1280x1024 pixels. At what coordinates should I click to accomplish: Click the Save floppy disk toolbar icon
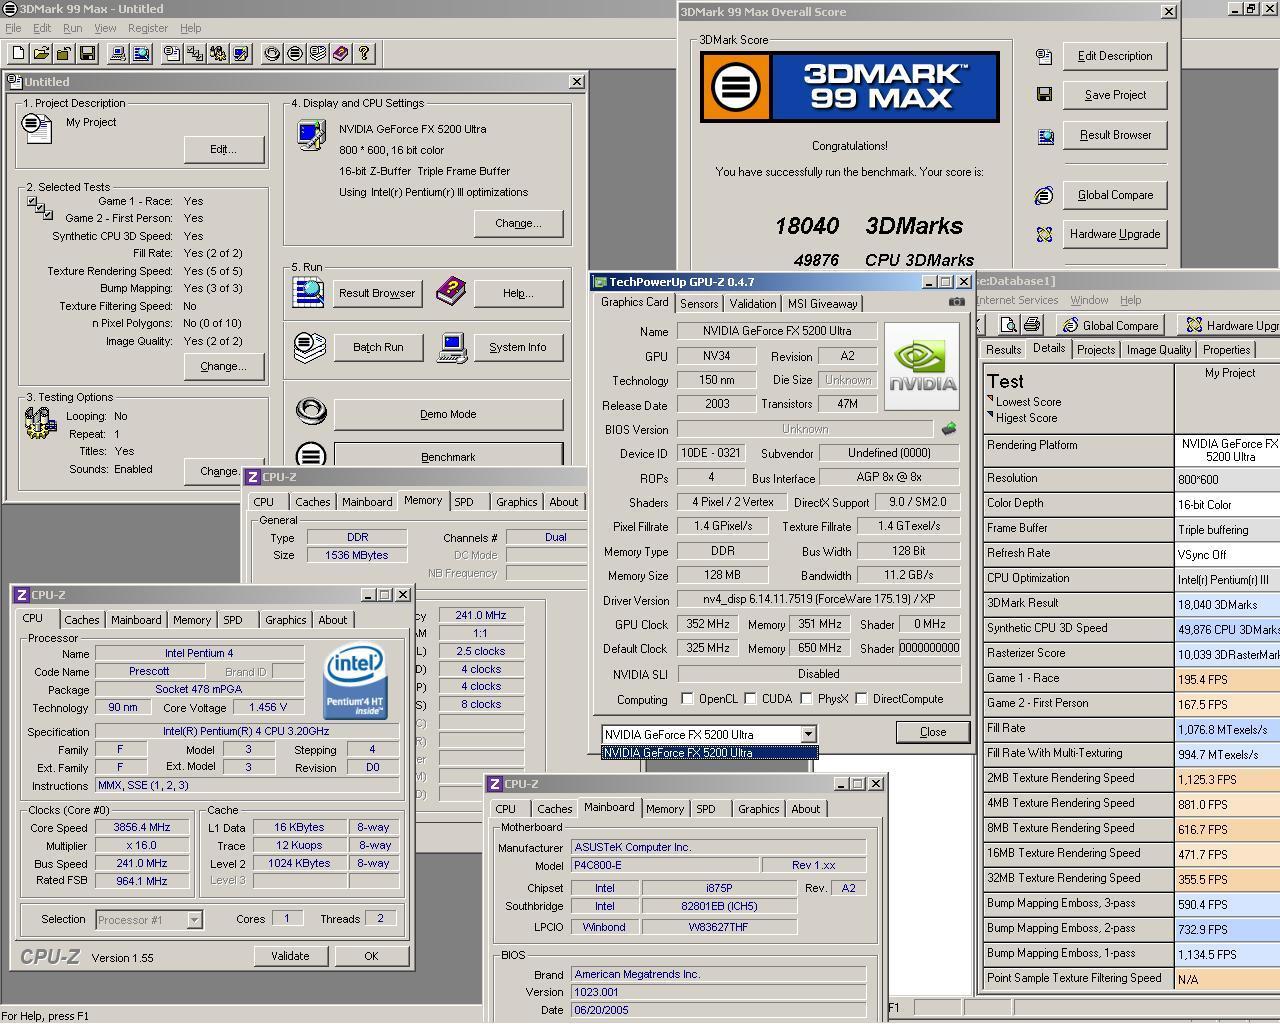88,53
